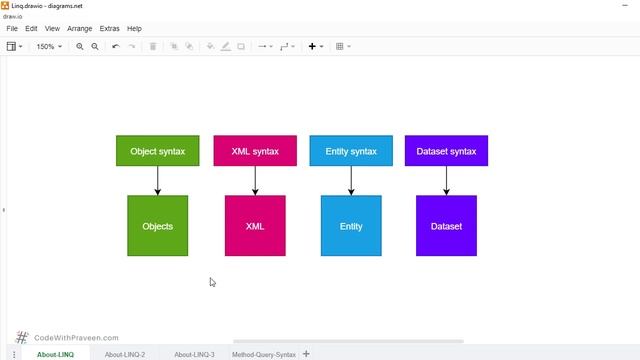Click the To Back icon
Image resolution: width=640 pixels, height=360 pixels.
pos(189,47)
